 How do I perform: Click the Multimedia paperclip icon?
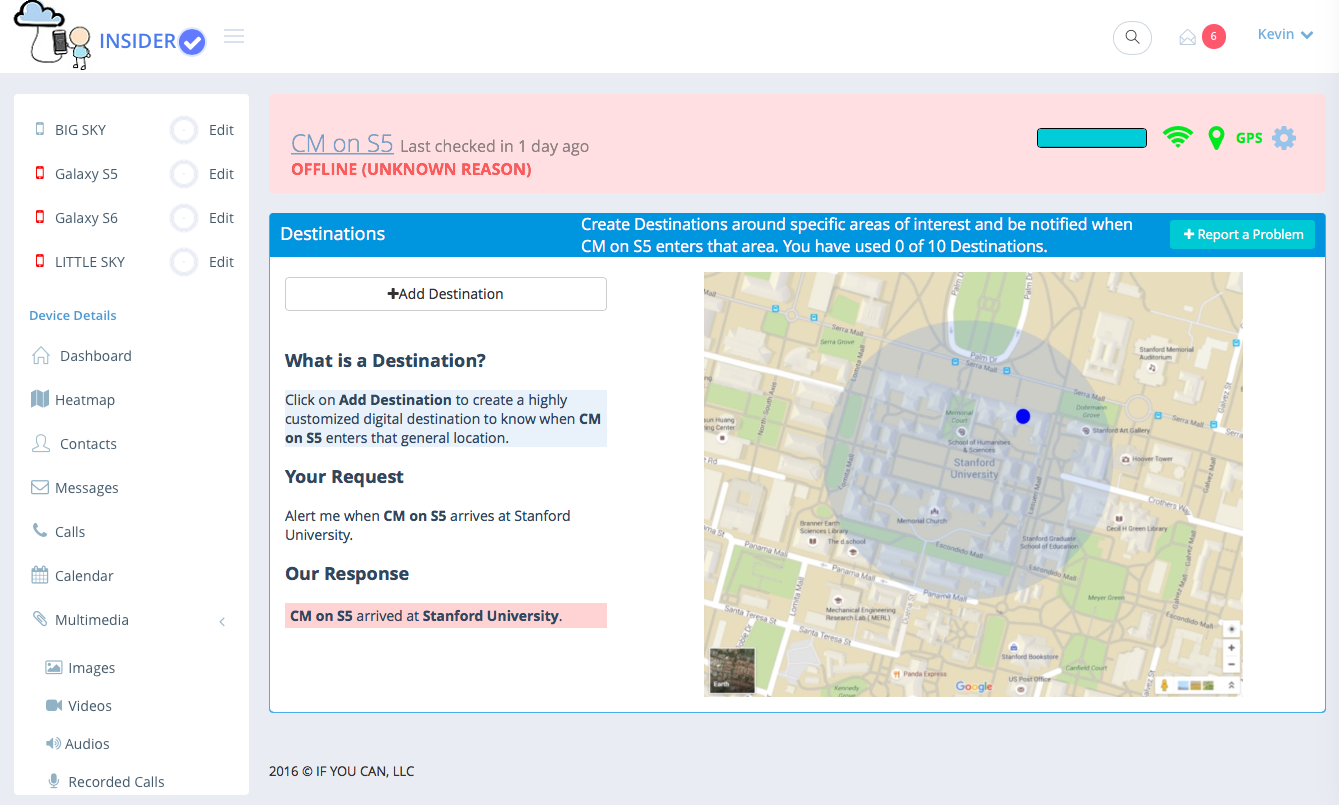tap(40, 619)
